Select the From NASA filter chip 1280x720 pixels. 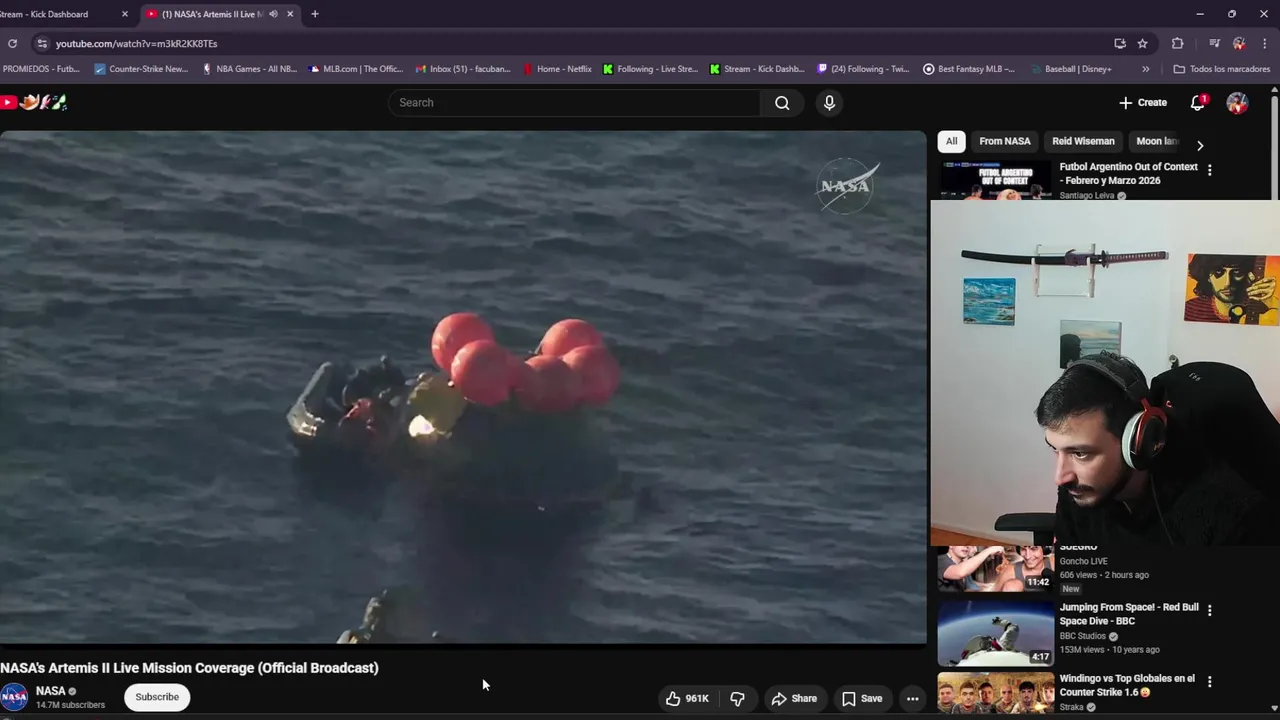click(1005, 141)
